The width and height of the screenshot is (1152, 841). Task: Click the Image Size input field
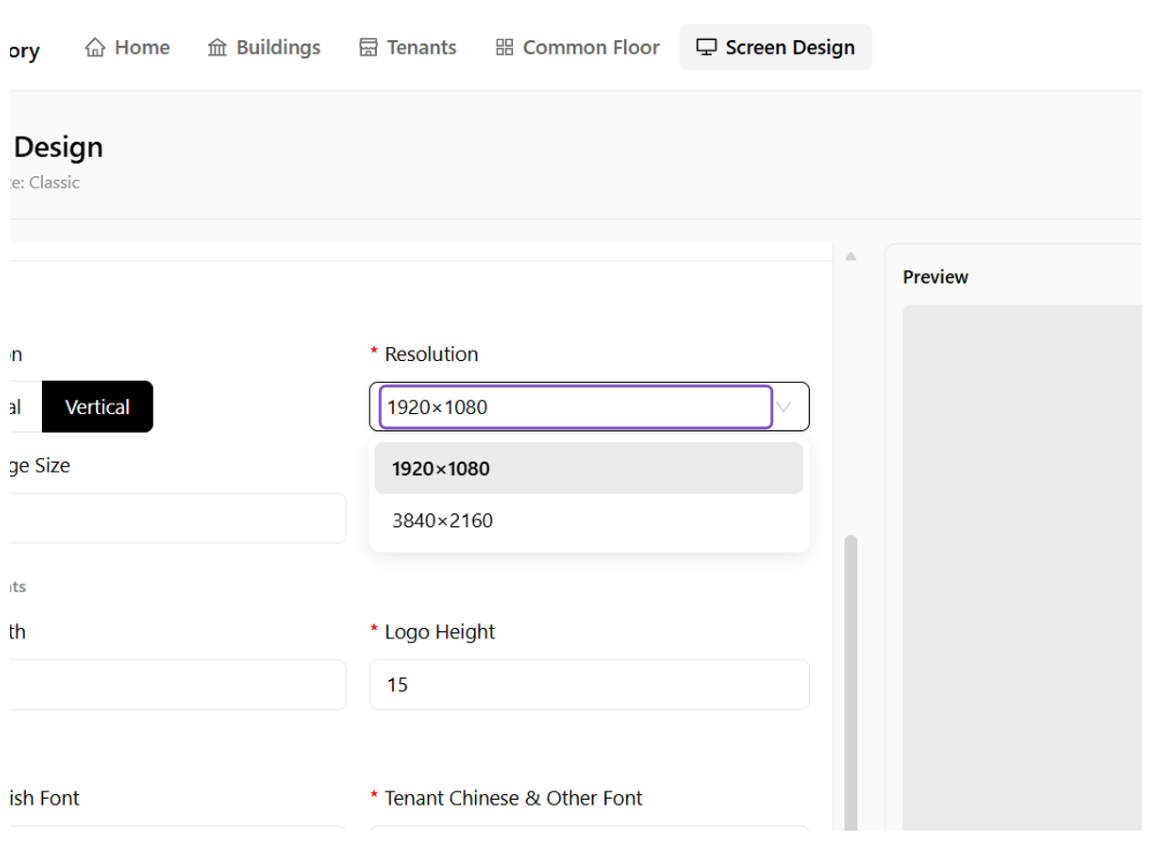[176, 519]
